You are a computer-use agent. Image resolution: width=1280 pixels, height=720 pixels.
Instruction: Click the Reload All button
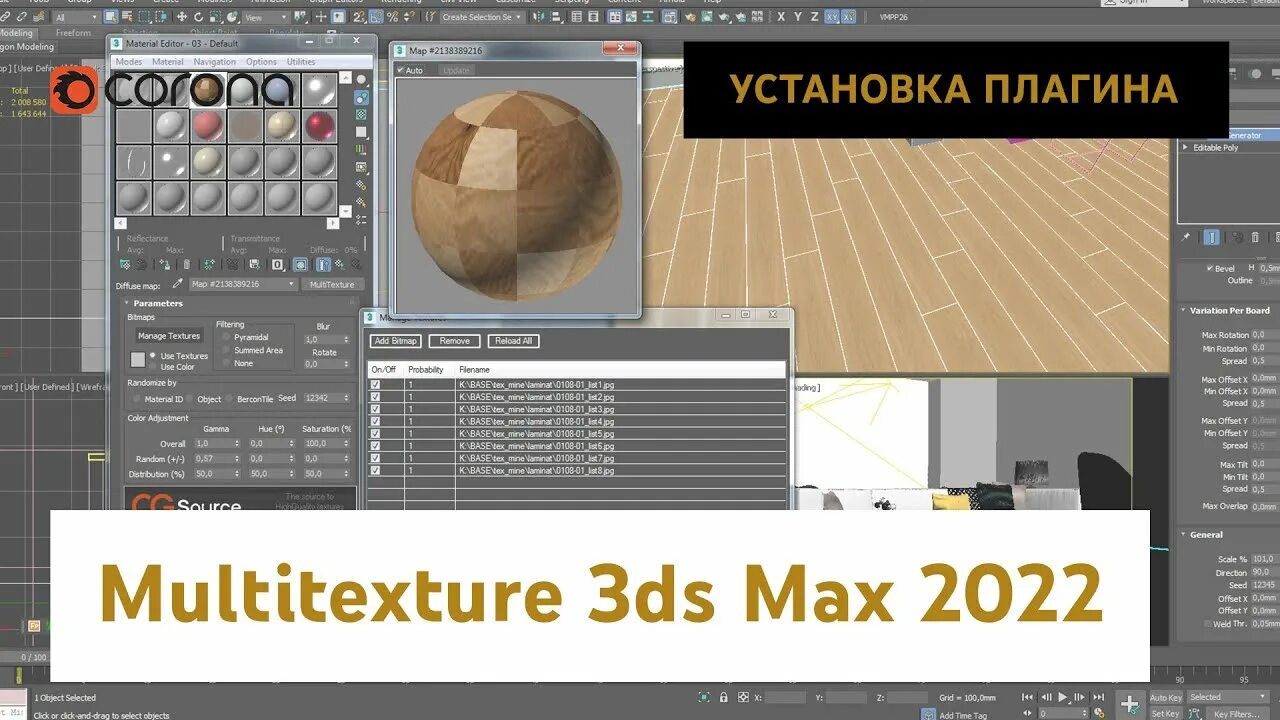[x=514, y=341]
